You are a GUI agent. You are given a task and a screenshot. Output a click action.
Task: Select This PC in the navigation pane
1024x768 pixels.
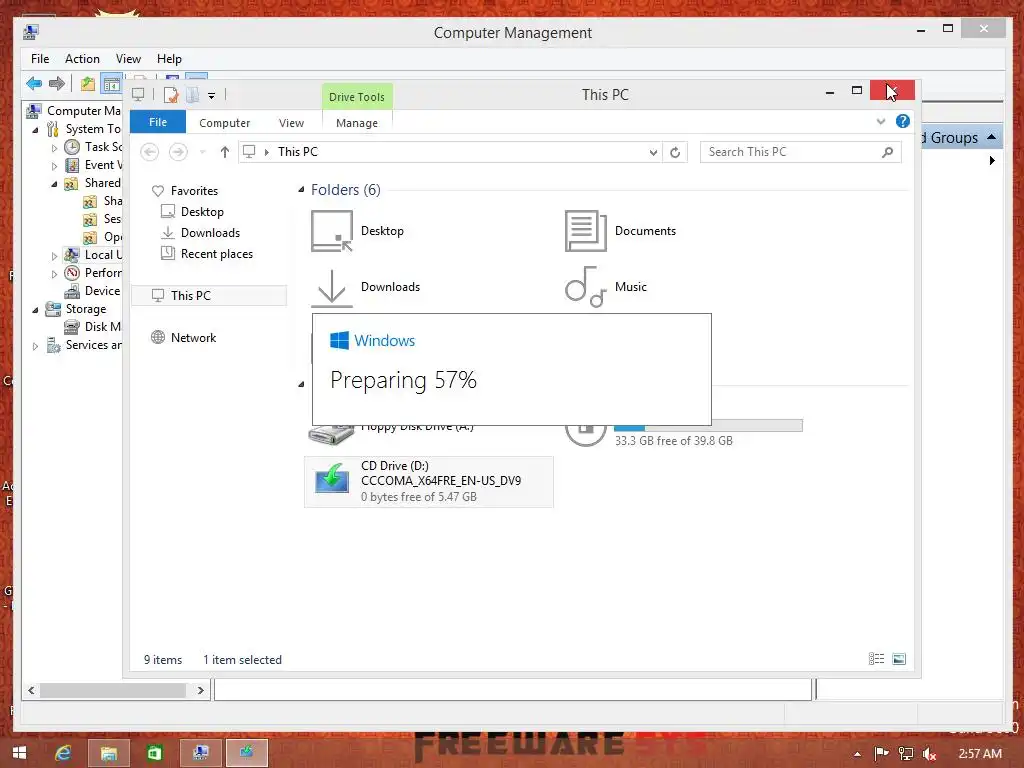click(209, 295)
